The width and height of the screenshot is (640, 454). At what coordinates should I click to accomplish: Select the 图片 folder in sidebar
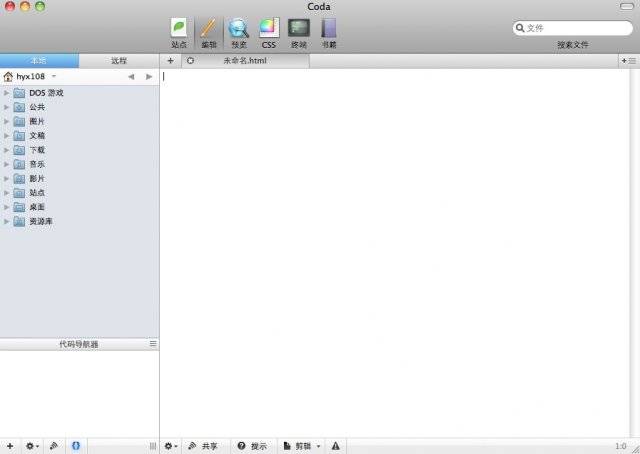click(x=37, y=121)
